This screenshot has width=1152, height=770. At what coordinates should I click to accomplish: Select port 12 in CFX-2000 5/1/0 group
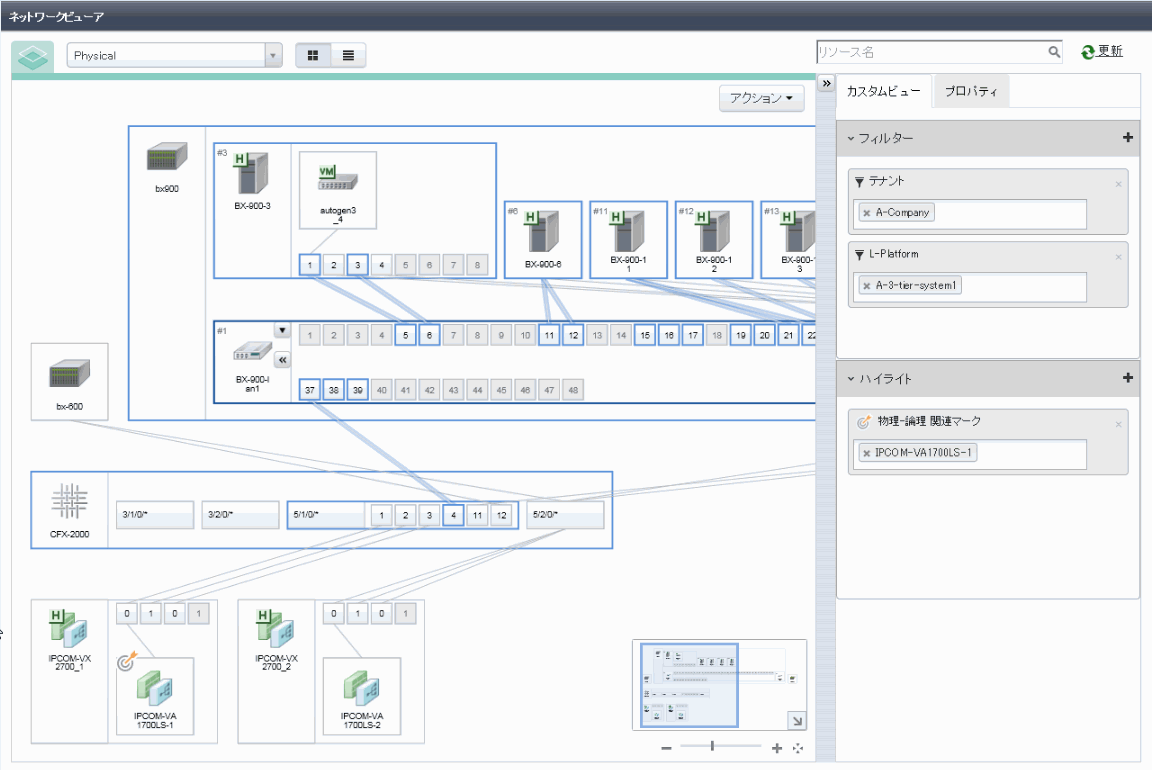click(x=501, y=515)
